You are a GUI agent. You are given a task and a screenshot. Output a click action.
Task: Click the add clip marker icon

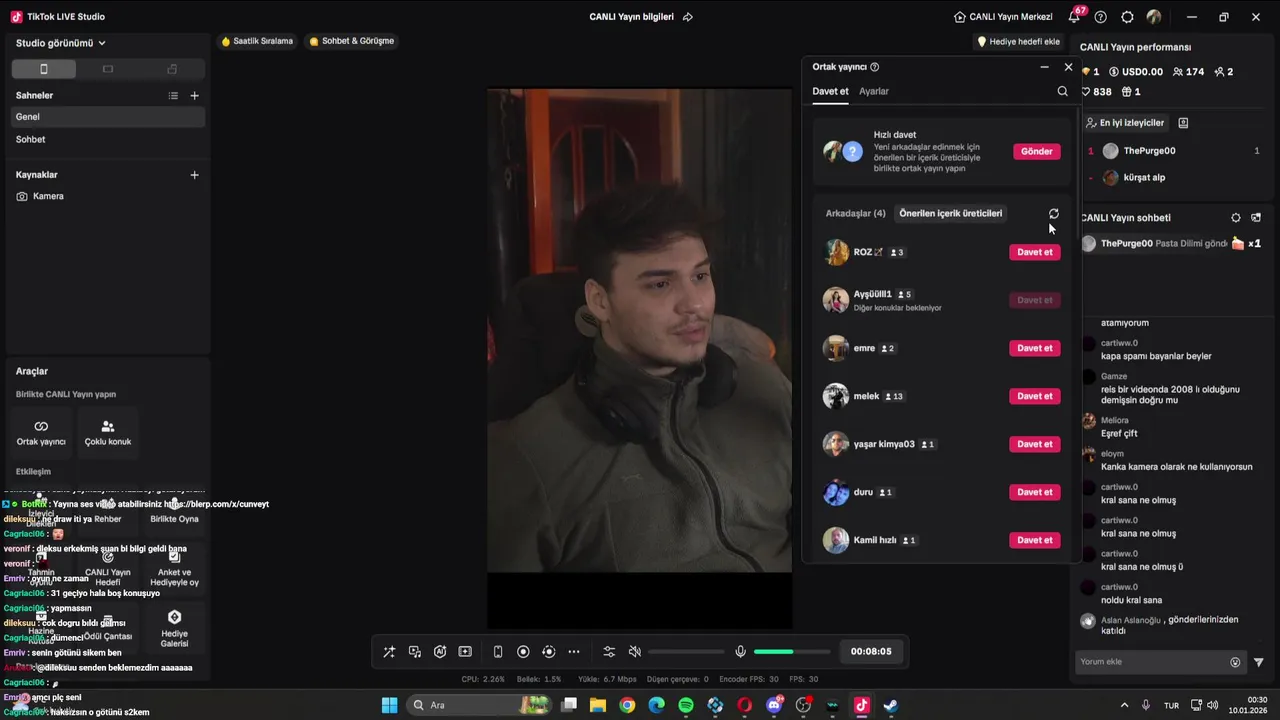tap(465, 652)
